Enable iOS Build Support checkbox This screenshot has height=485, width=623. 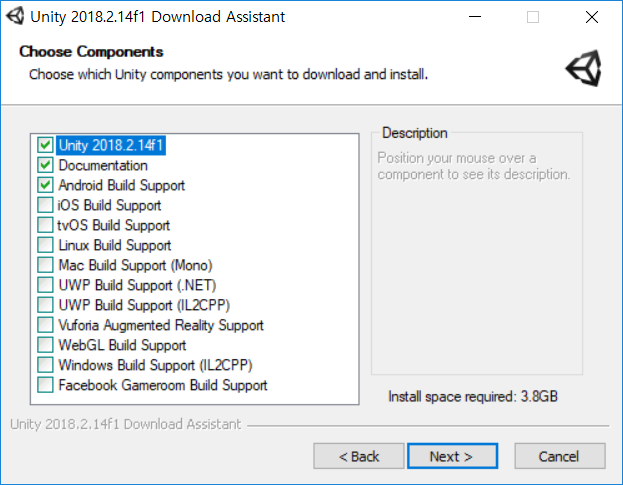(45, 205)
